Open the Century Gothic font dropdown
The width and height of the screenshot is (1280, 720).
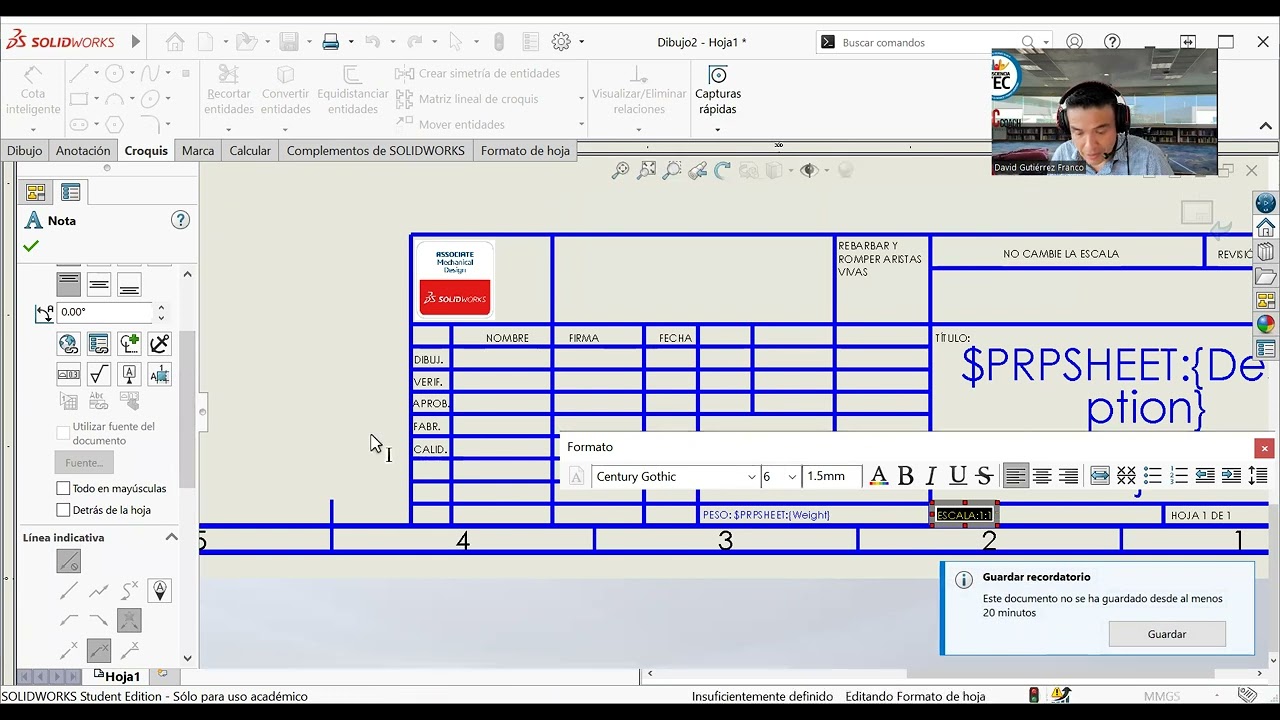coord(752,477)
